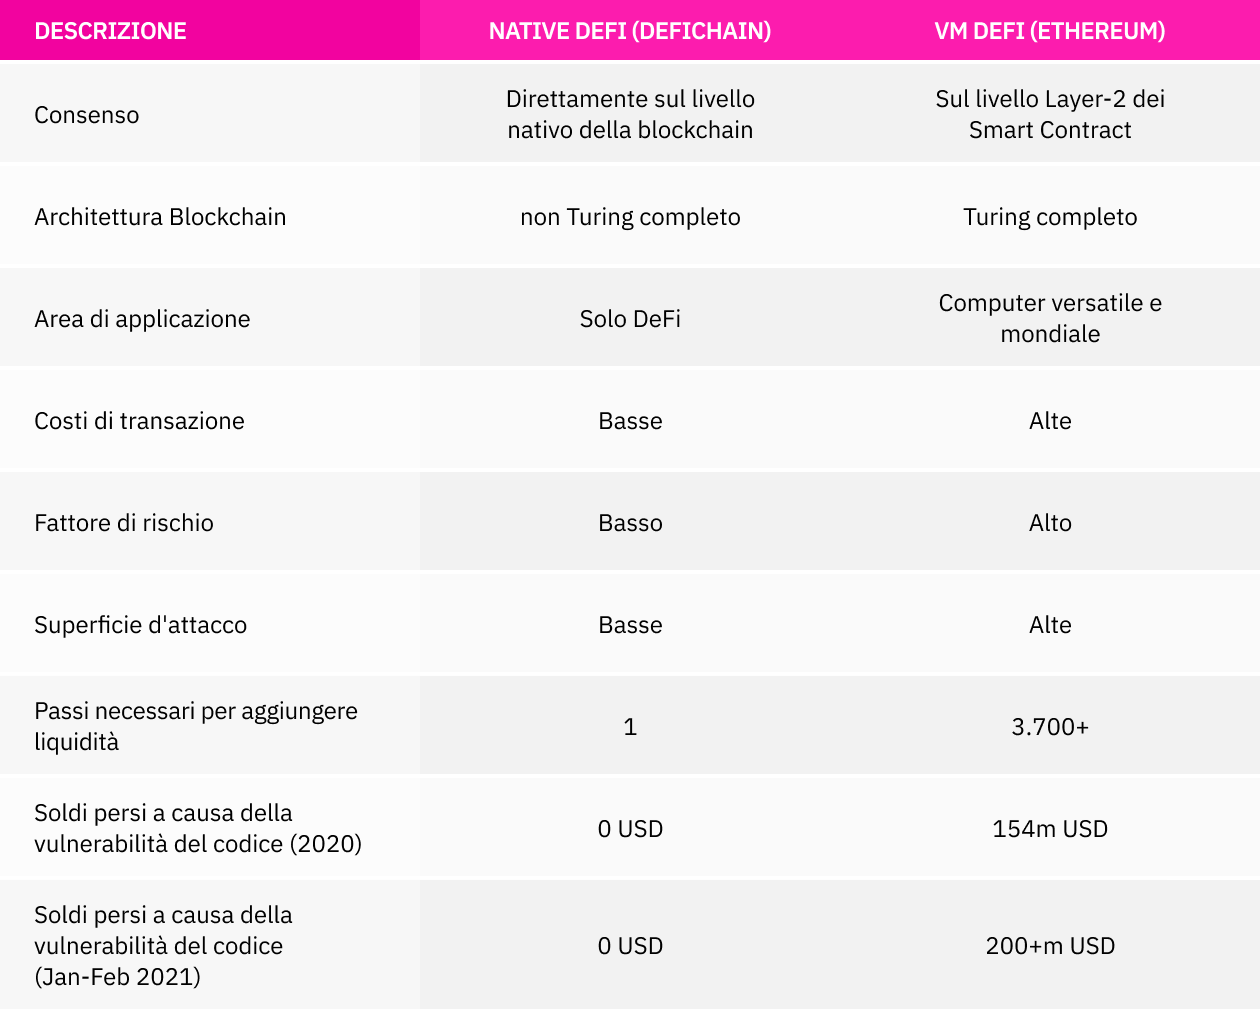Click 'Alte' in Superficie d'attacco row
The image size is (1260, 1009).
click(x=1050, y=625)
